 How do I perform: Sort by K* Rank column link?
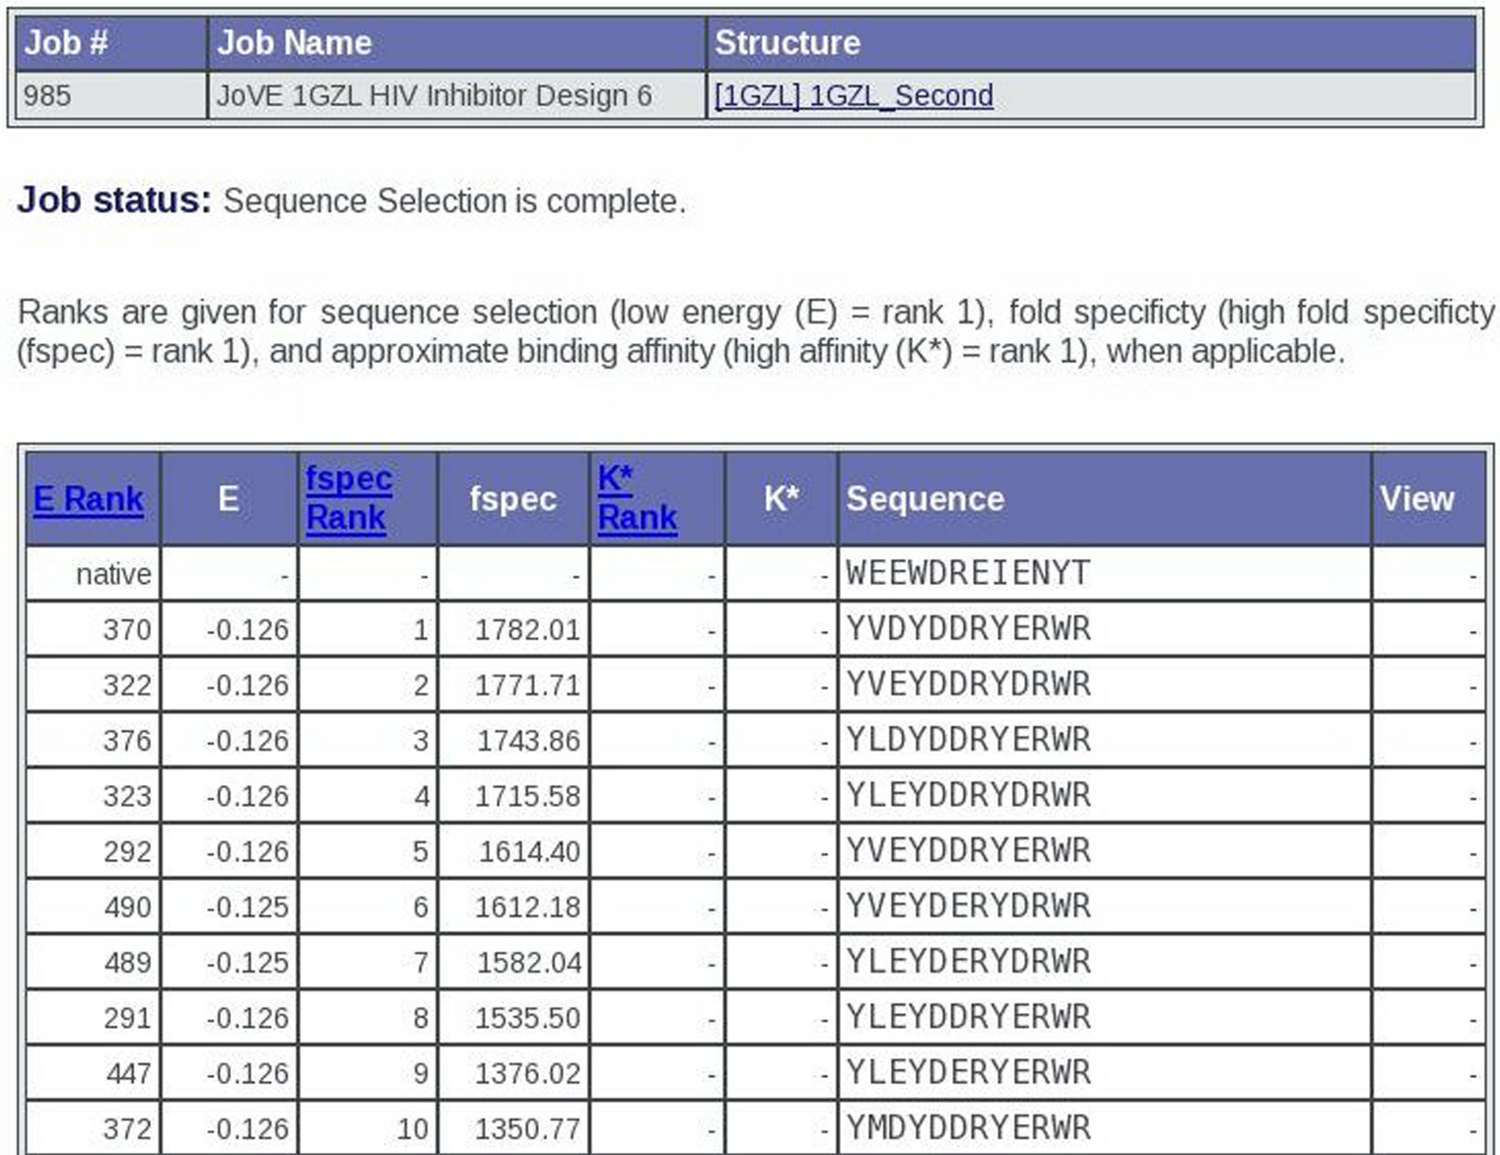coord(637,498)
